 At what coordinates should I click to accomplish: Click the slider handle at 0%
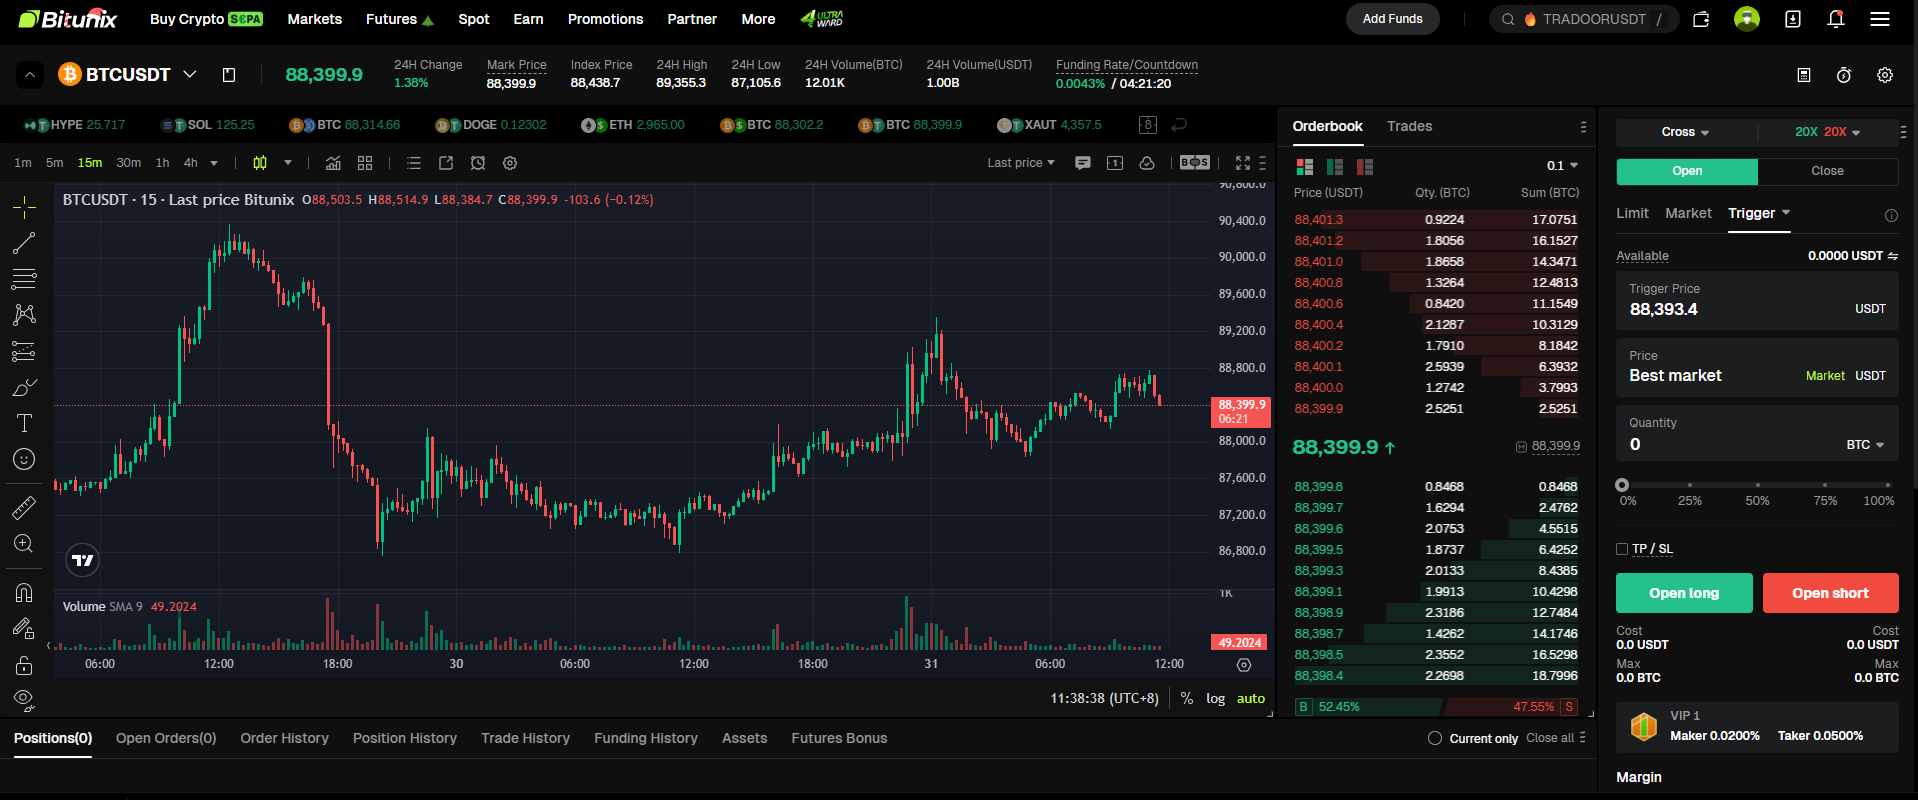click(1622, 485)
